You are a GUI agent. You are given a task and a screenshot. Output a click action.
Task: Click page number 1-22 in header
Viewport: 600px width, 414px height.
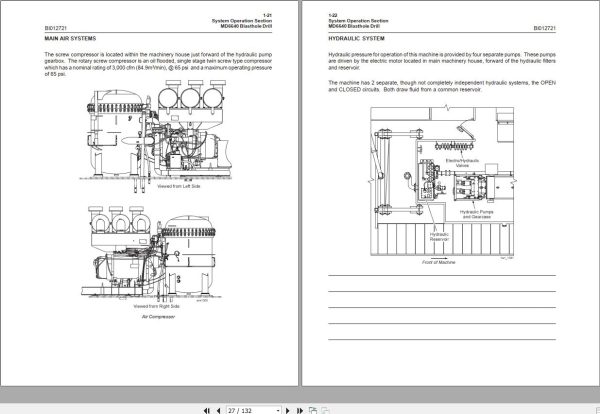click(333, 15)
